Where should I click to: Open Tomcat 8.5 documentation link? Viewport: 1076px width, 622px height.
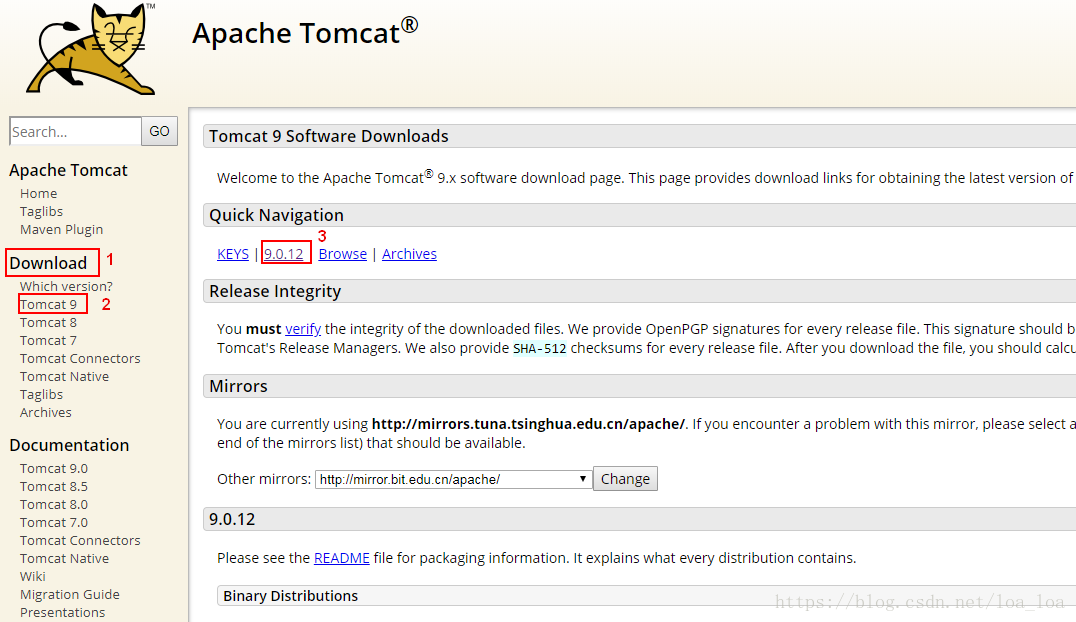tap(54, 486)
